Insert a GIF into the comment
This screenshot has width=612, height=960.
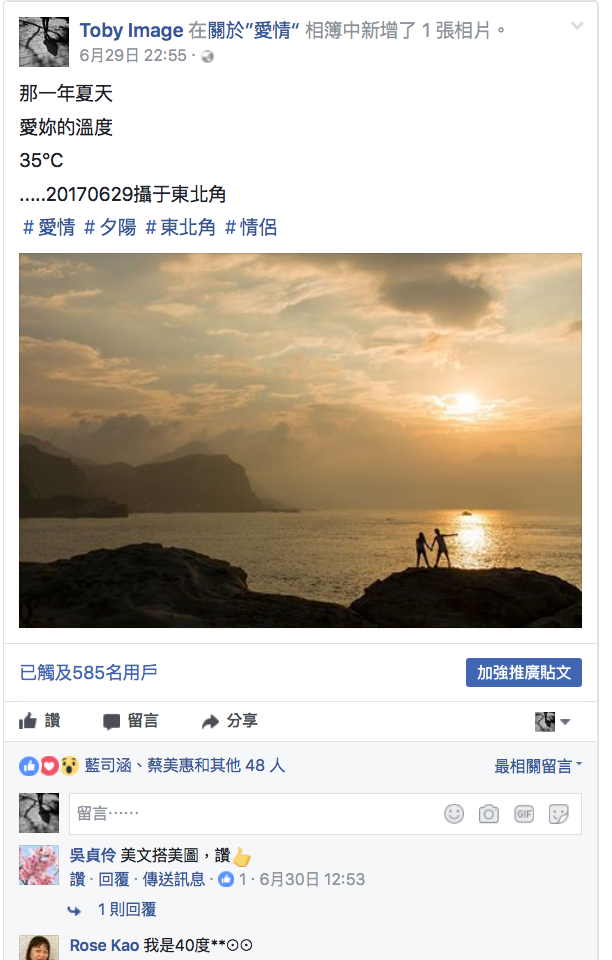pos(524,814)
